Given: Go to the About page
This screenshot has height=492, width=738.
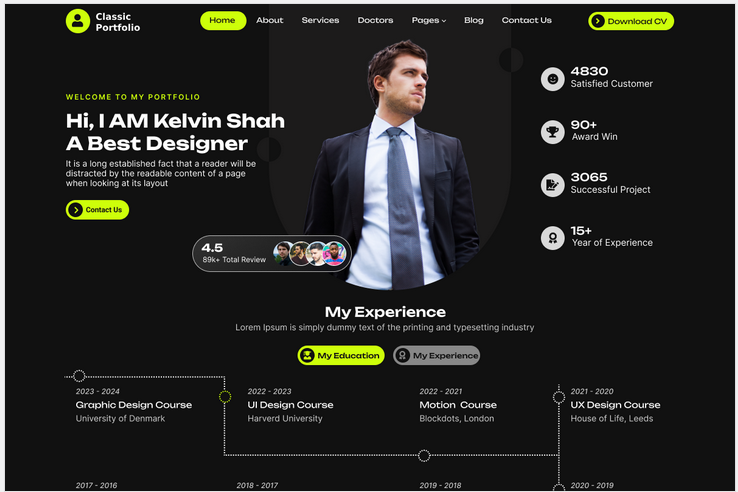Looking at the screenshot, I should point(270,20).
